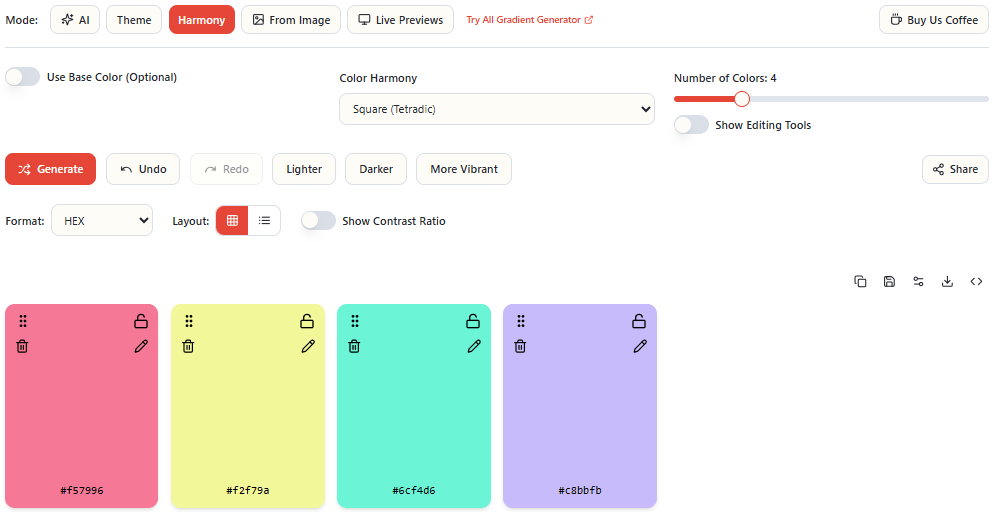The width and height of the screenshot is (997, 512).
Task: Click the download palette icon
Action: (947, 282)
